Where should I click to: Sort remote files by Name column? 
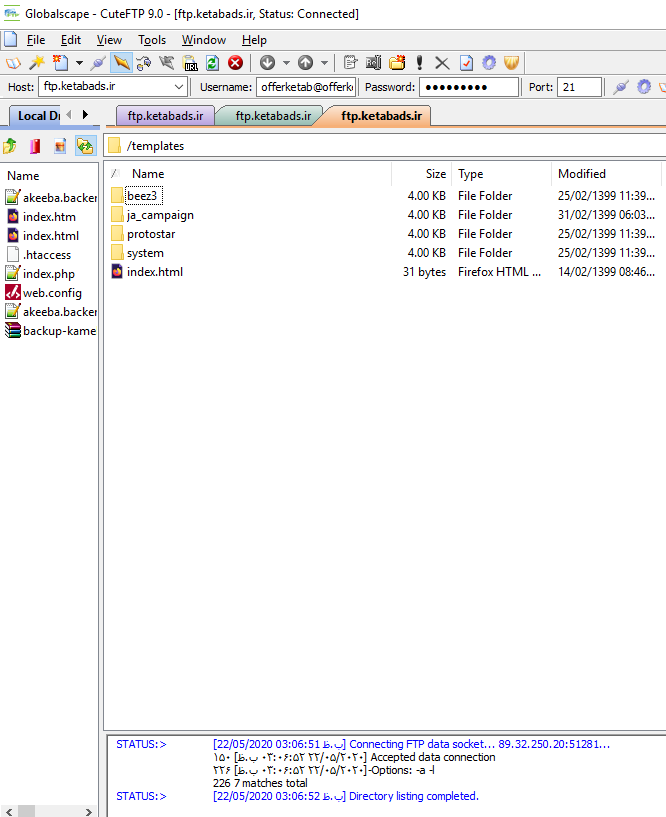point(148,174)
